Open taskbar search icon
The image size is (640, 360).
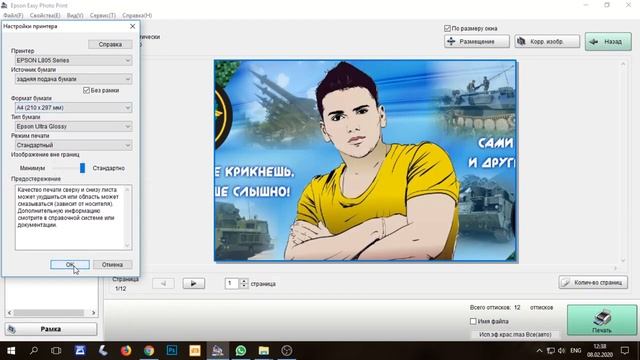[x=34, y=350]
